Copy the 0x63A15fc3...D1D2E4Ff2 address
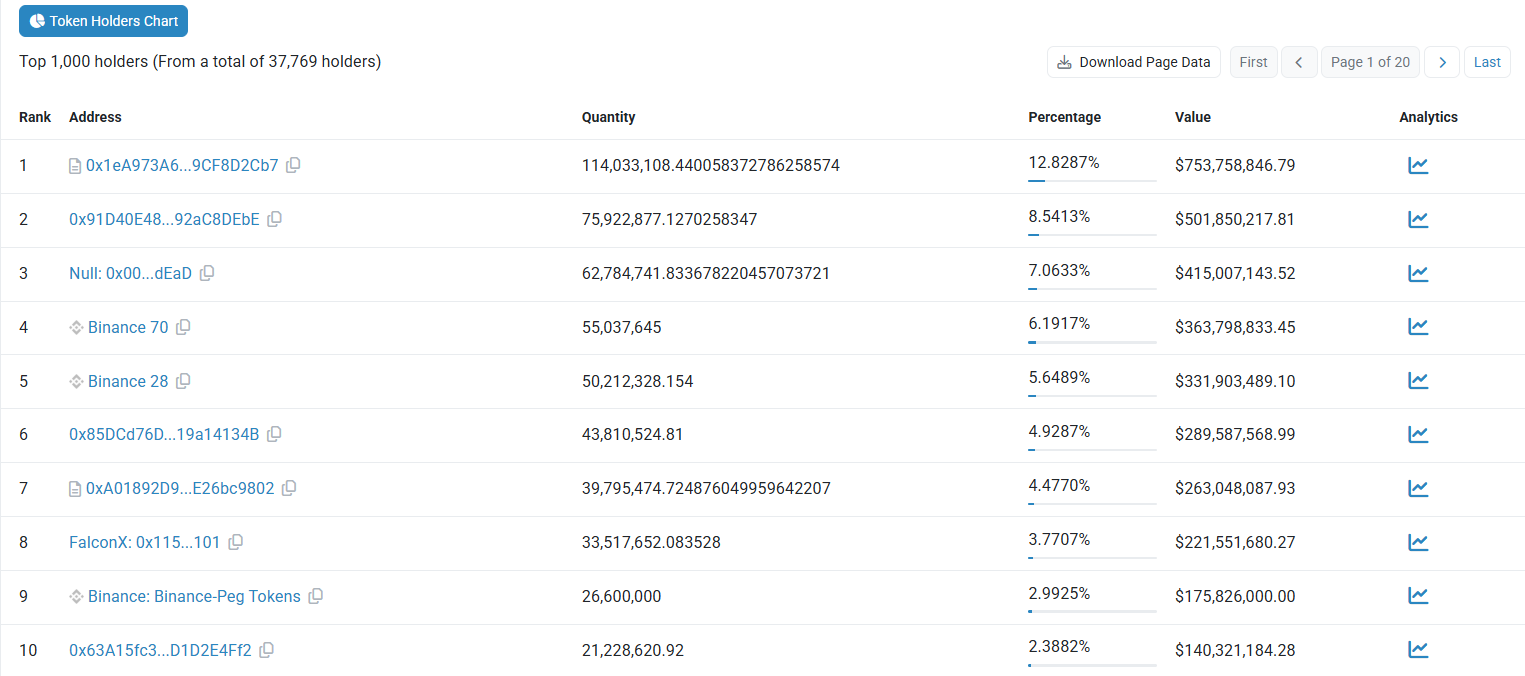The width and height of the screenshot is (1525, 676). (x=266, y=651)
